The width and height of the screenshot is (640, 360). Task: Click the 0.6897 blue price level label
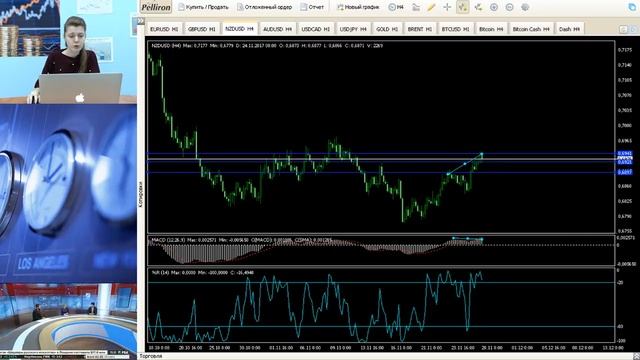[x=624, y=172]
